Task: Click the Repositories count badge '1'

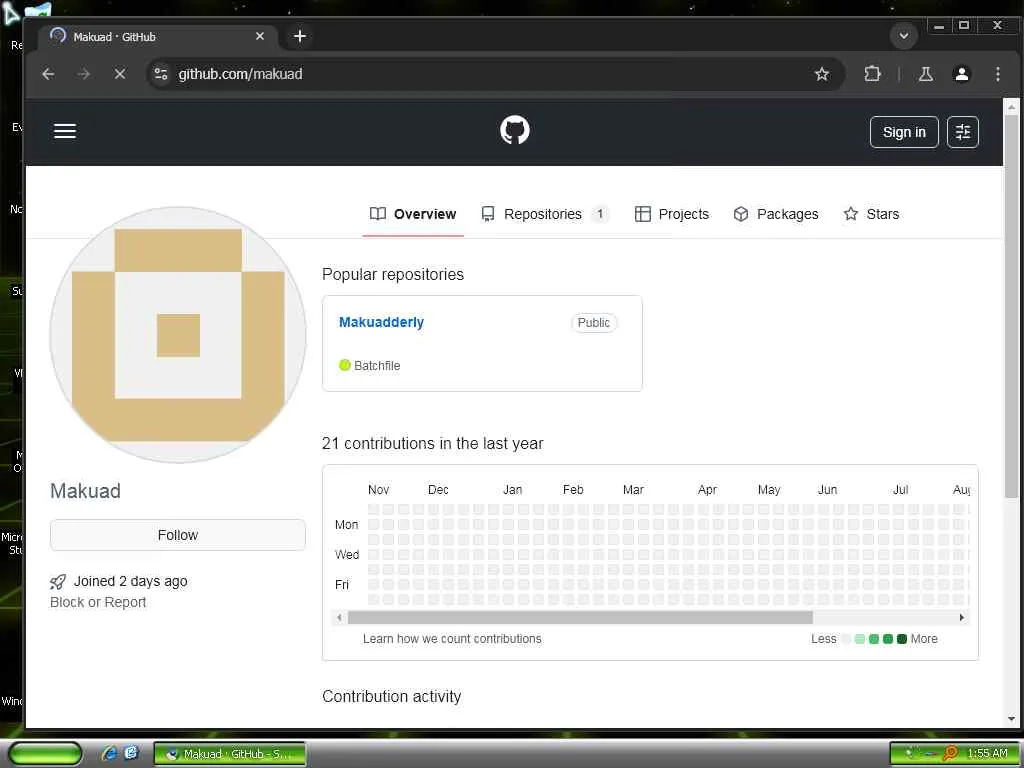Action: coord(600,214)
